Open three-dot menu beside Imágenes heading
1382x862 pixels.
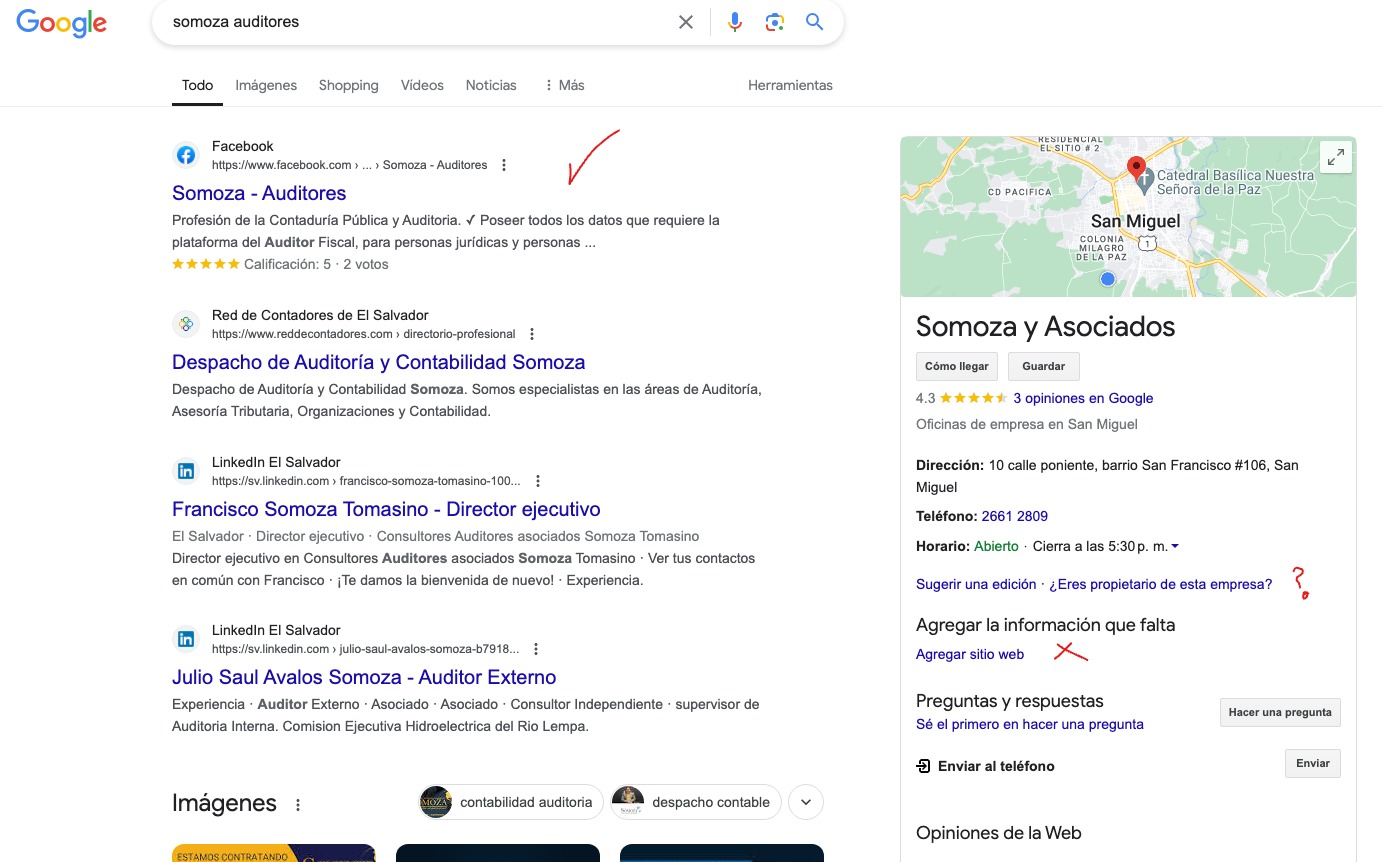(297, 804)
